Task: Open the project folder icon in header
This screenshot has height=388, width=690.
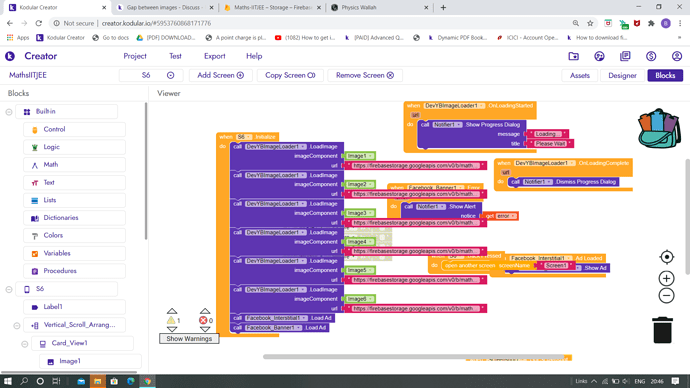Action: [573, 56]
